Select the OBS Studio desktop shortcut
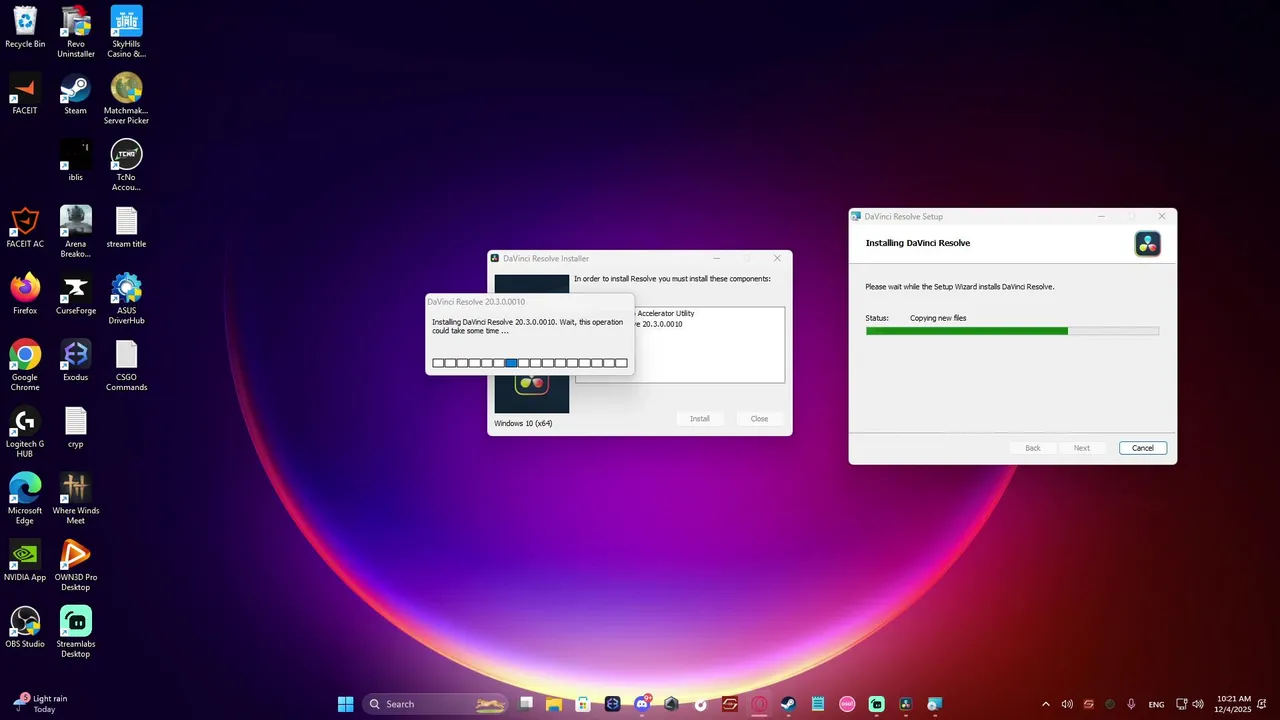The height and width of the screenshot is (720, 1280). pos(25,628)
